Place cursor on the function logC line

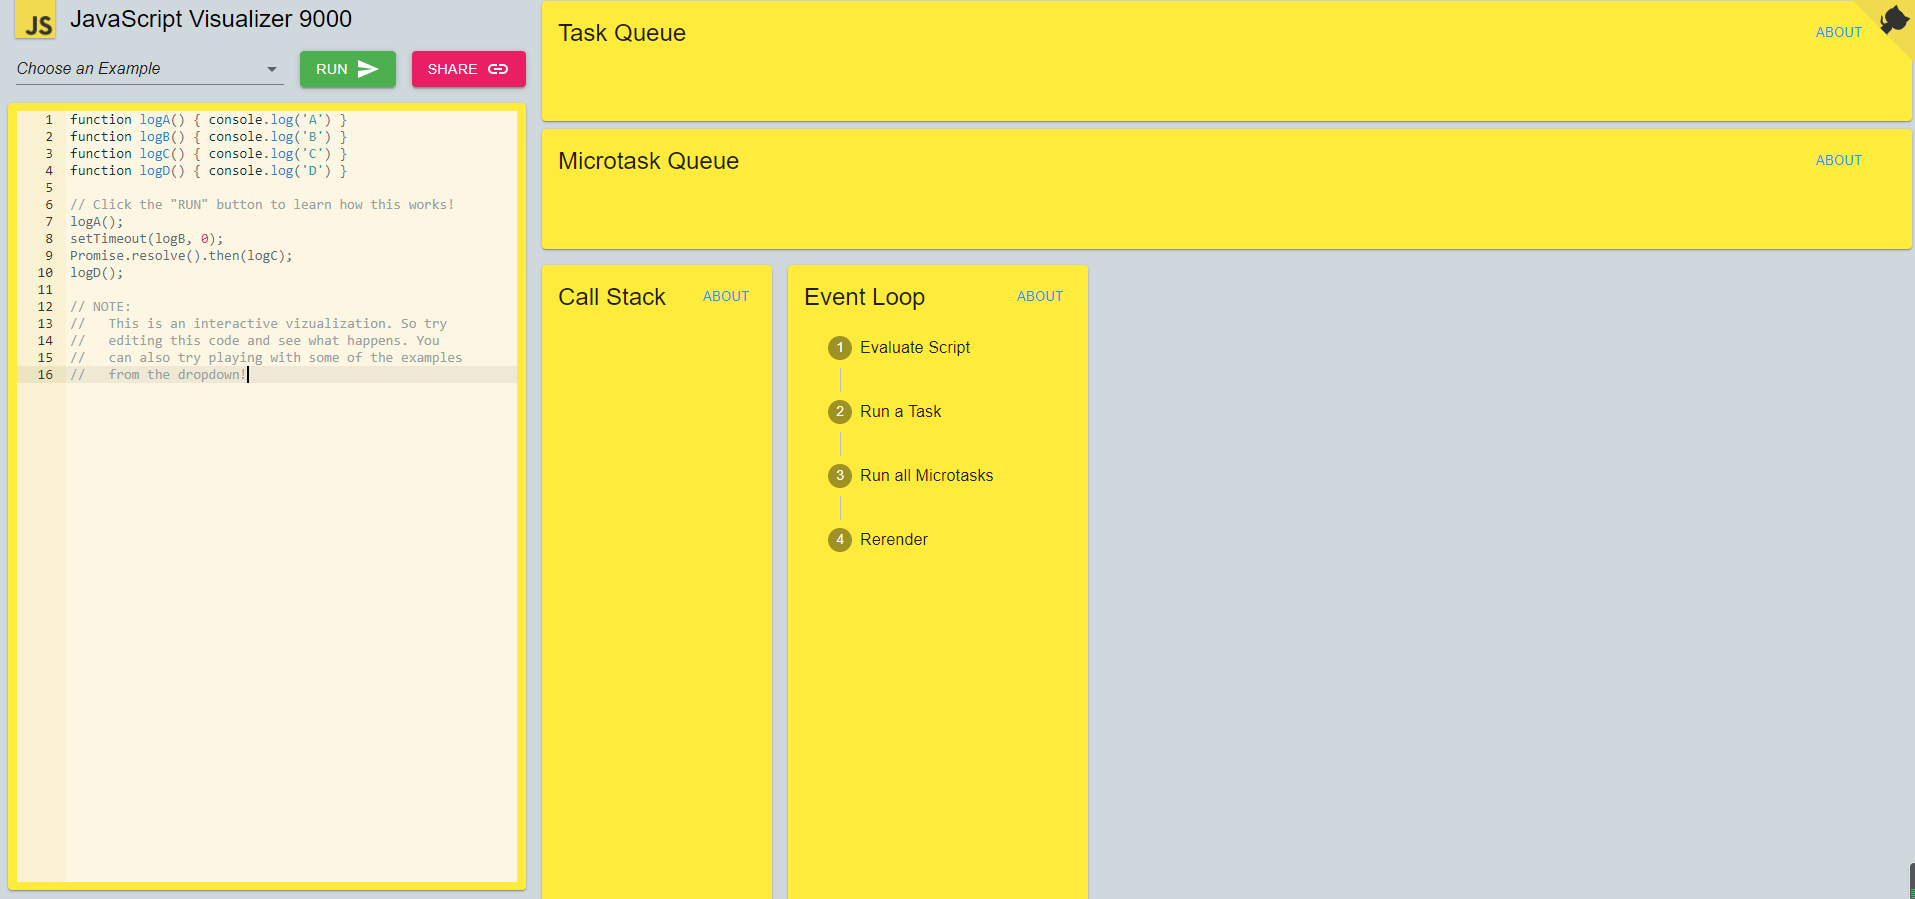(208, 154)
